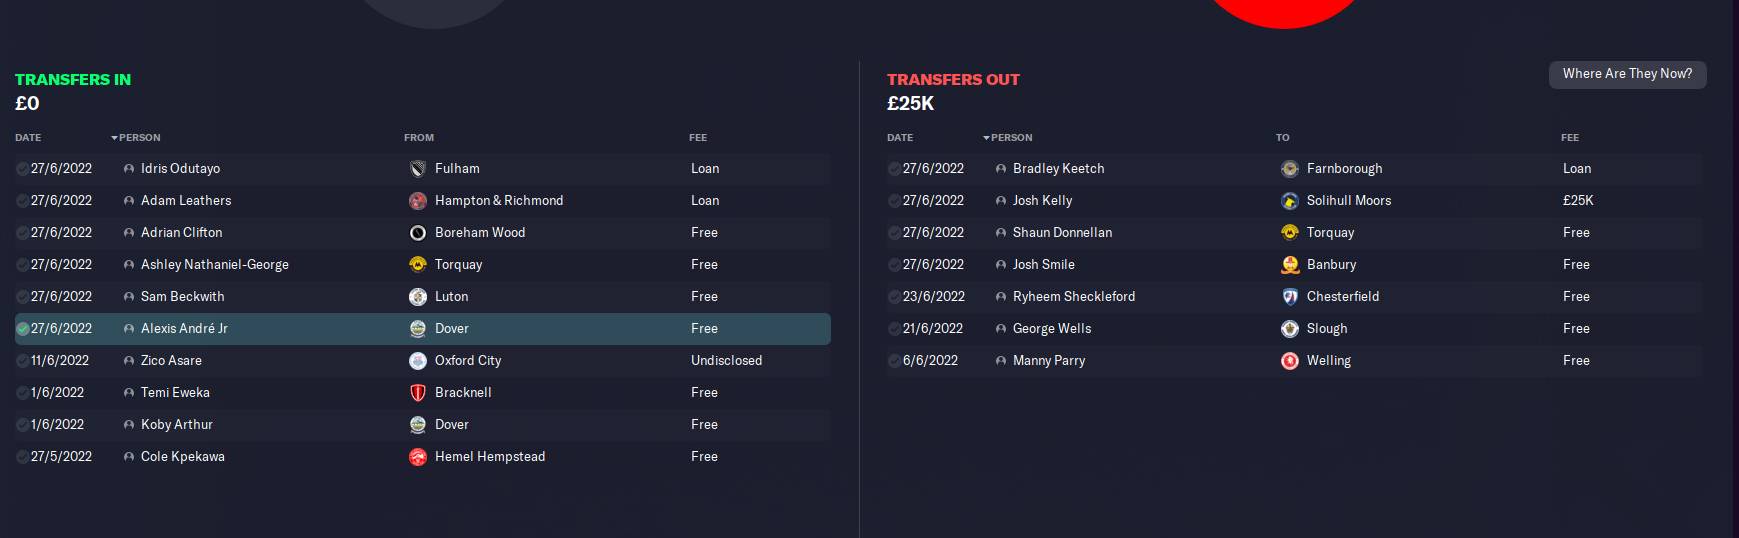Sort Transfers In by Person column
Screen dimensions: 1739x538
tap(136, 138)
